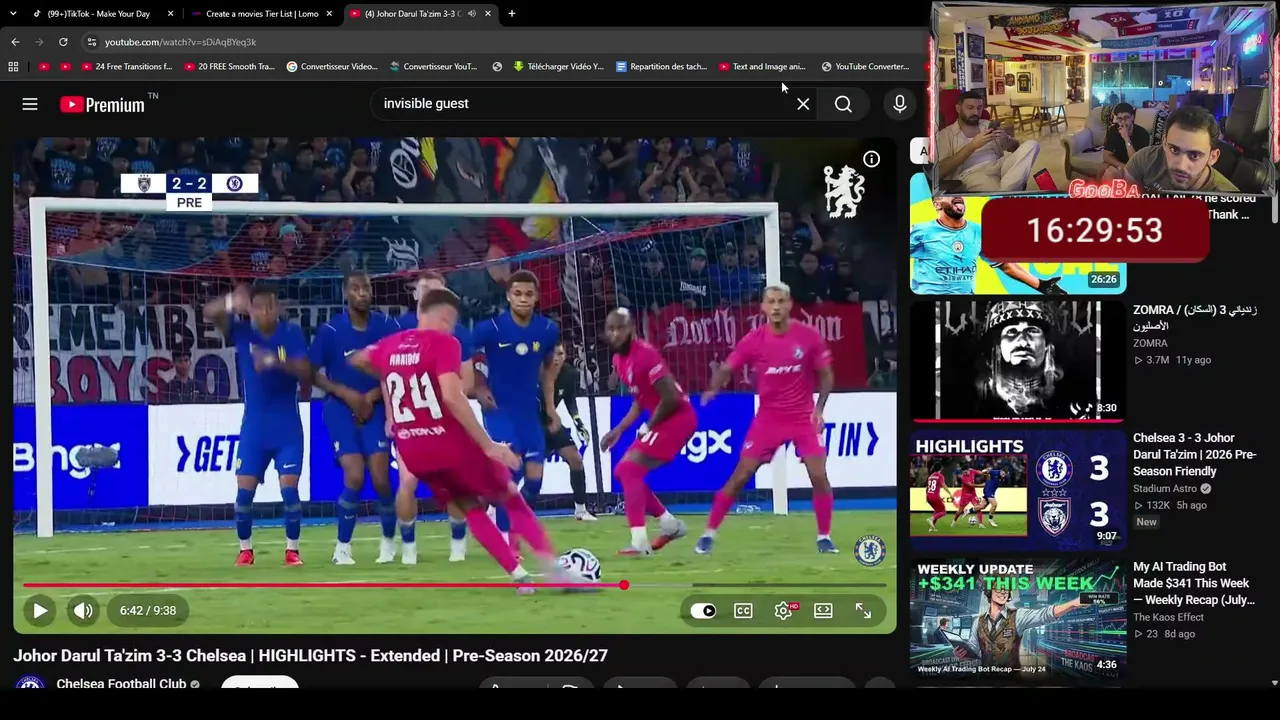
Task: Close the Johor Darul Ta'zim tab
Action: point(488,14)
